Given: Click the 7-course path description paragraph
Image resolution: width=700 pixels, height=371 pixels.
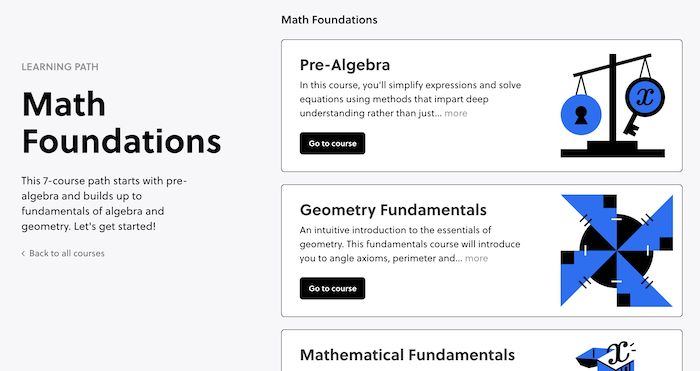Looking at the screenshot, I should click(104, 204).
